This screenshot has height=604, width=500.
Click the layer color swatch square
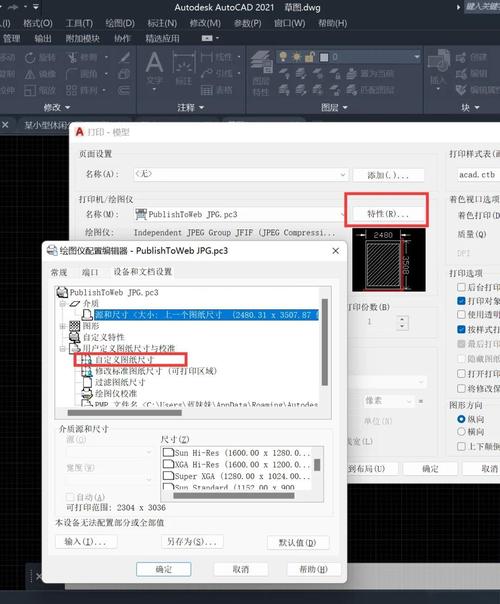[324, 57]
